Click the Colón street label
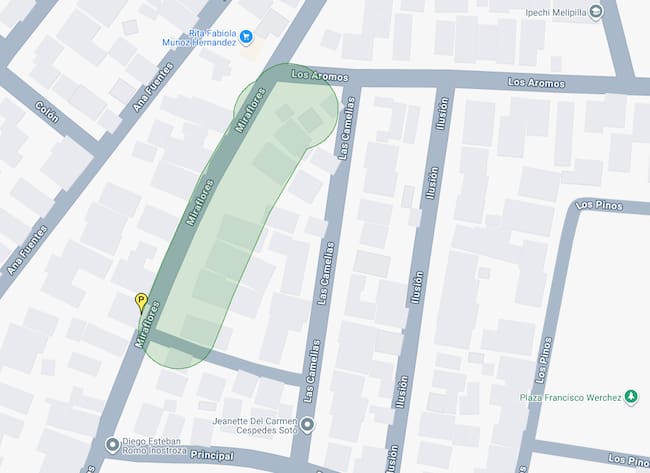Viewport: 650px width, 473px height. (47, 112)
